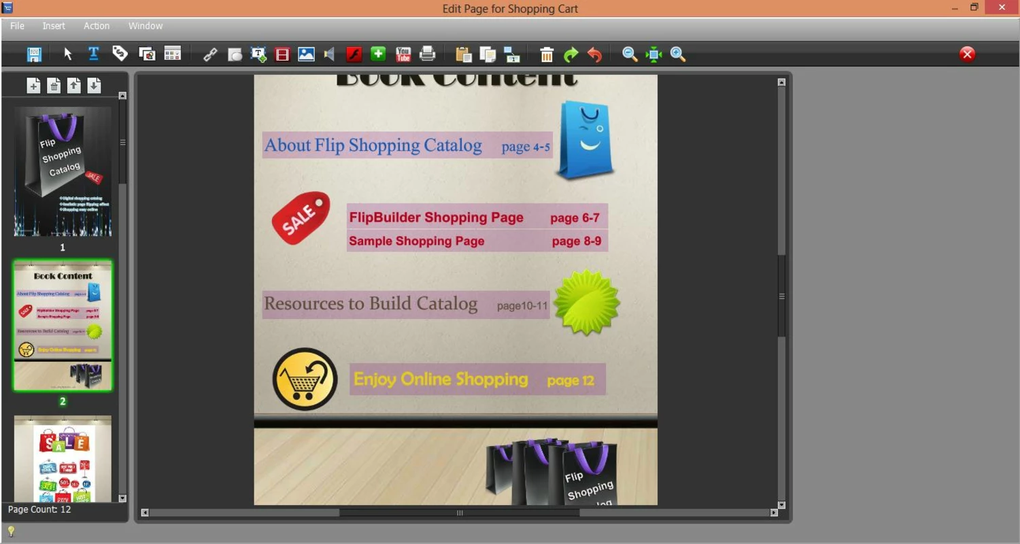Click 'Enjoy Online Shopping' entry
The image size is (1020, 544).
pos(441,379)
